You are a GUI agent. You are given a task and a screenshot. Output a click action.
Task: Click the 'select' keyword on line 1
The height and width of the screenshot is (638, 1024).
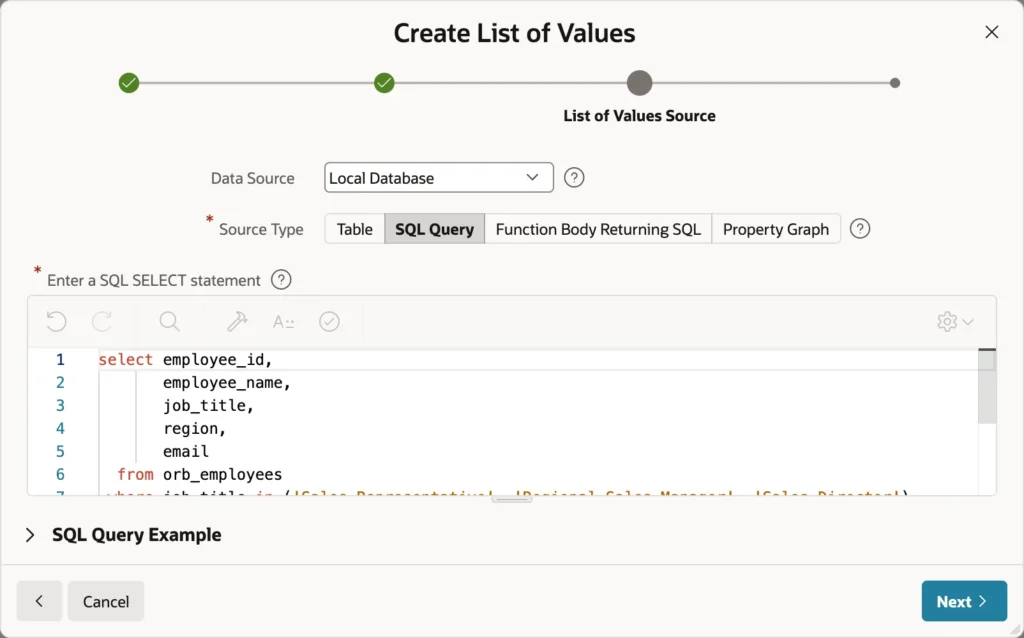tap(125, 360)
